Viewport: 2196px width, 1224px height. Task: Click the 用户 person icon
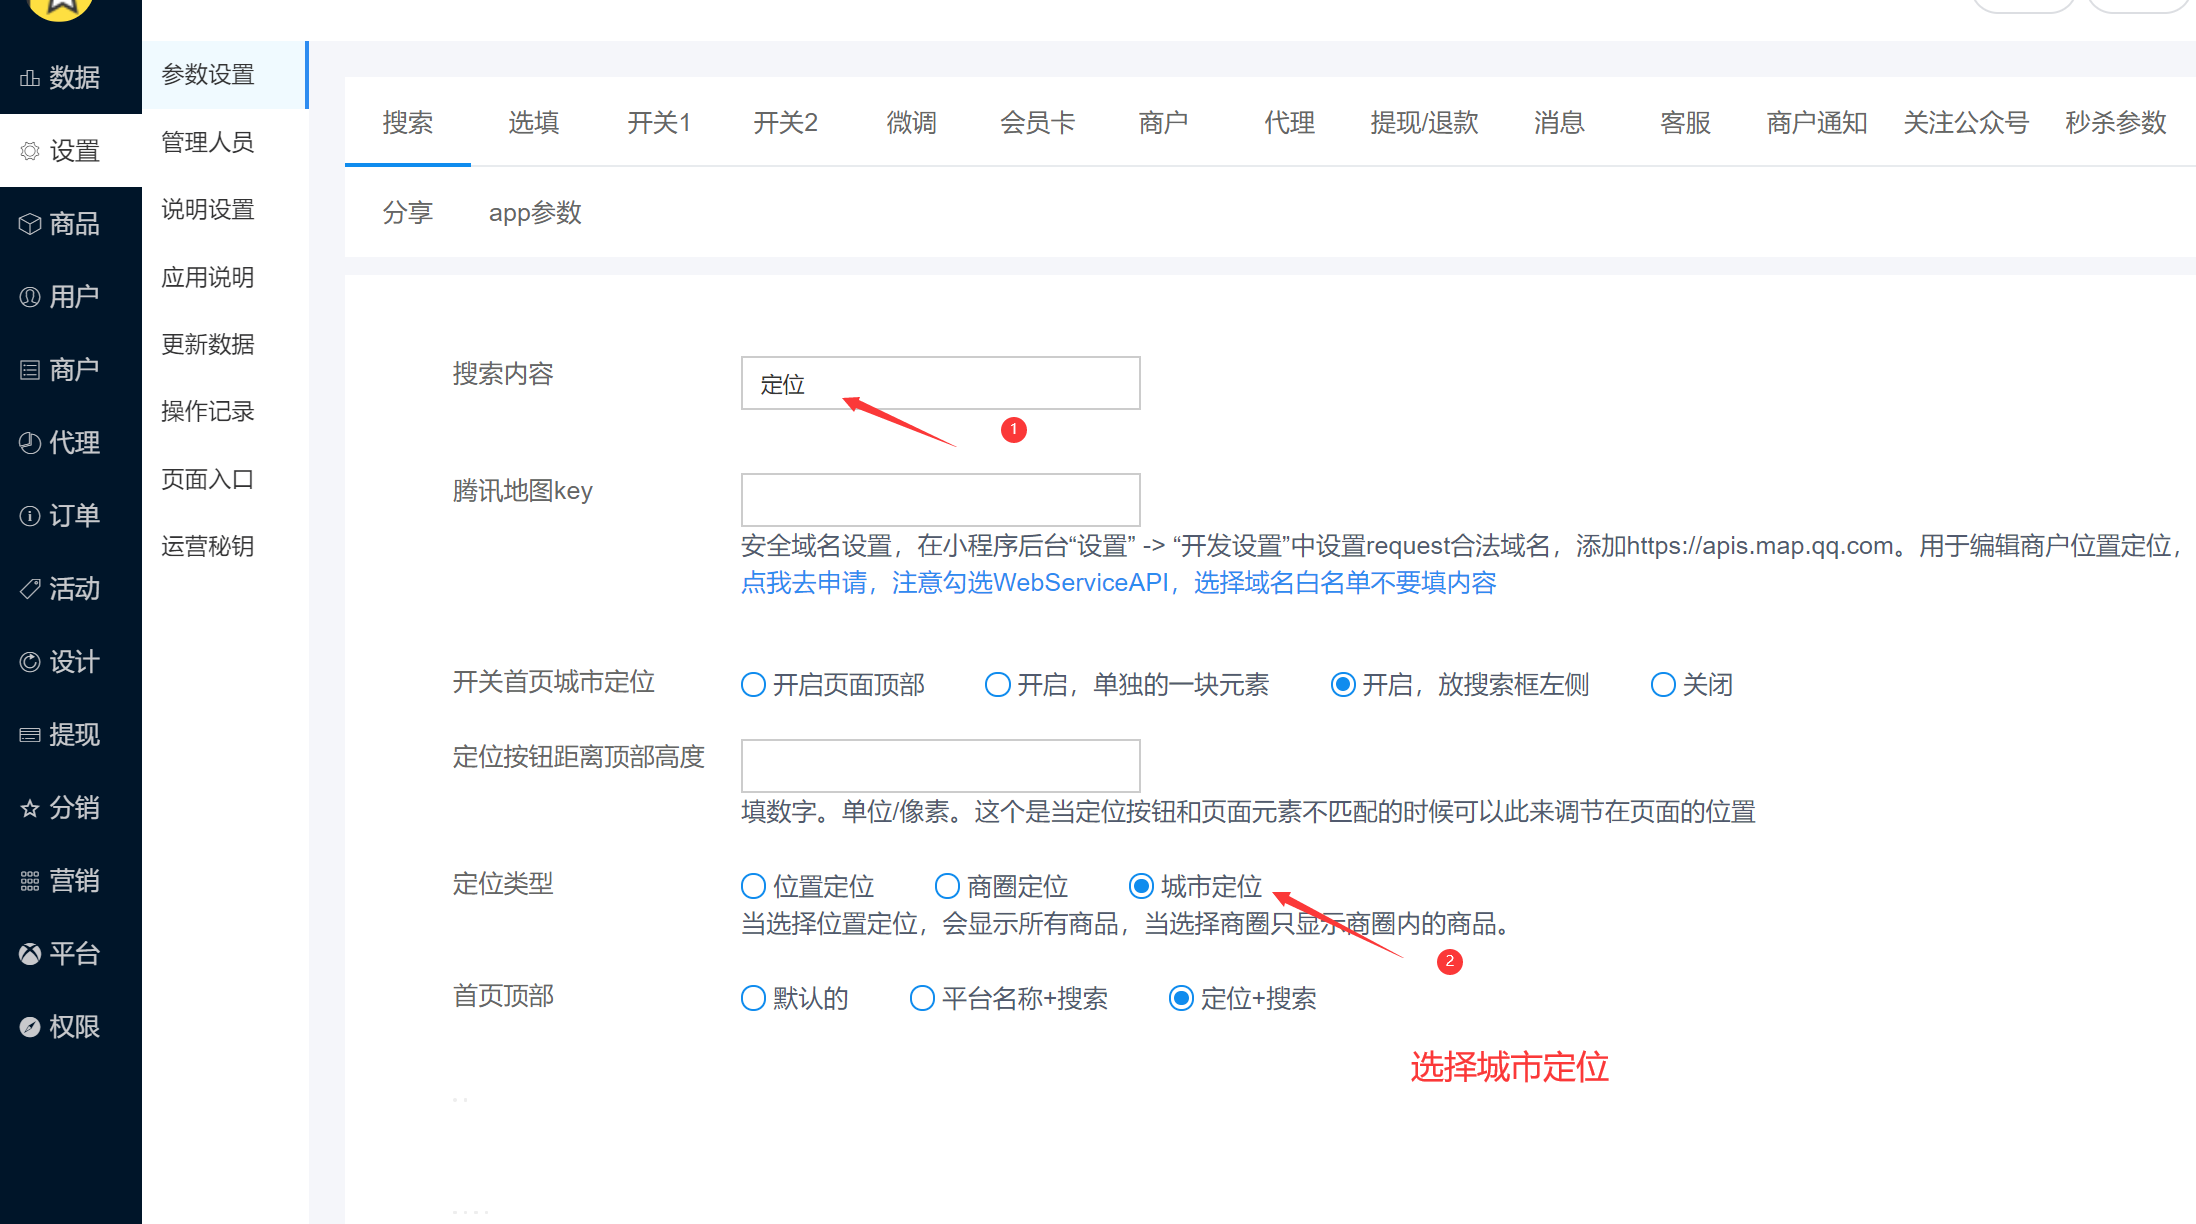[30, 297]
